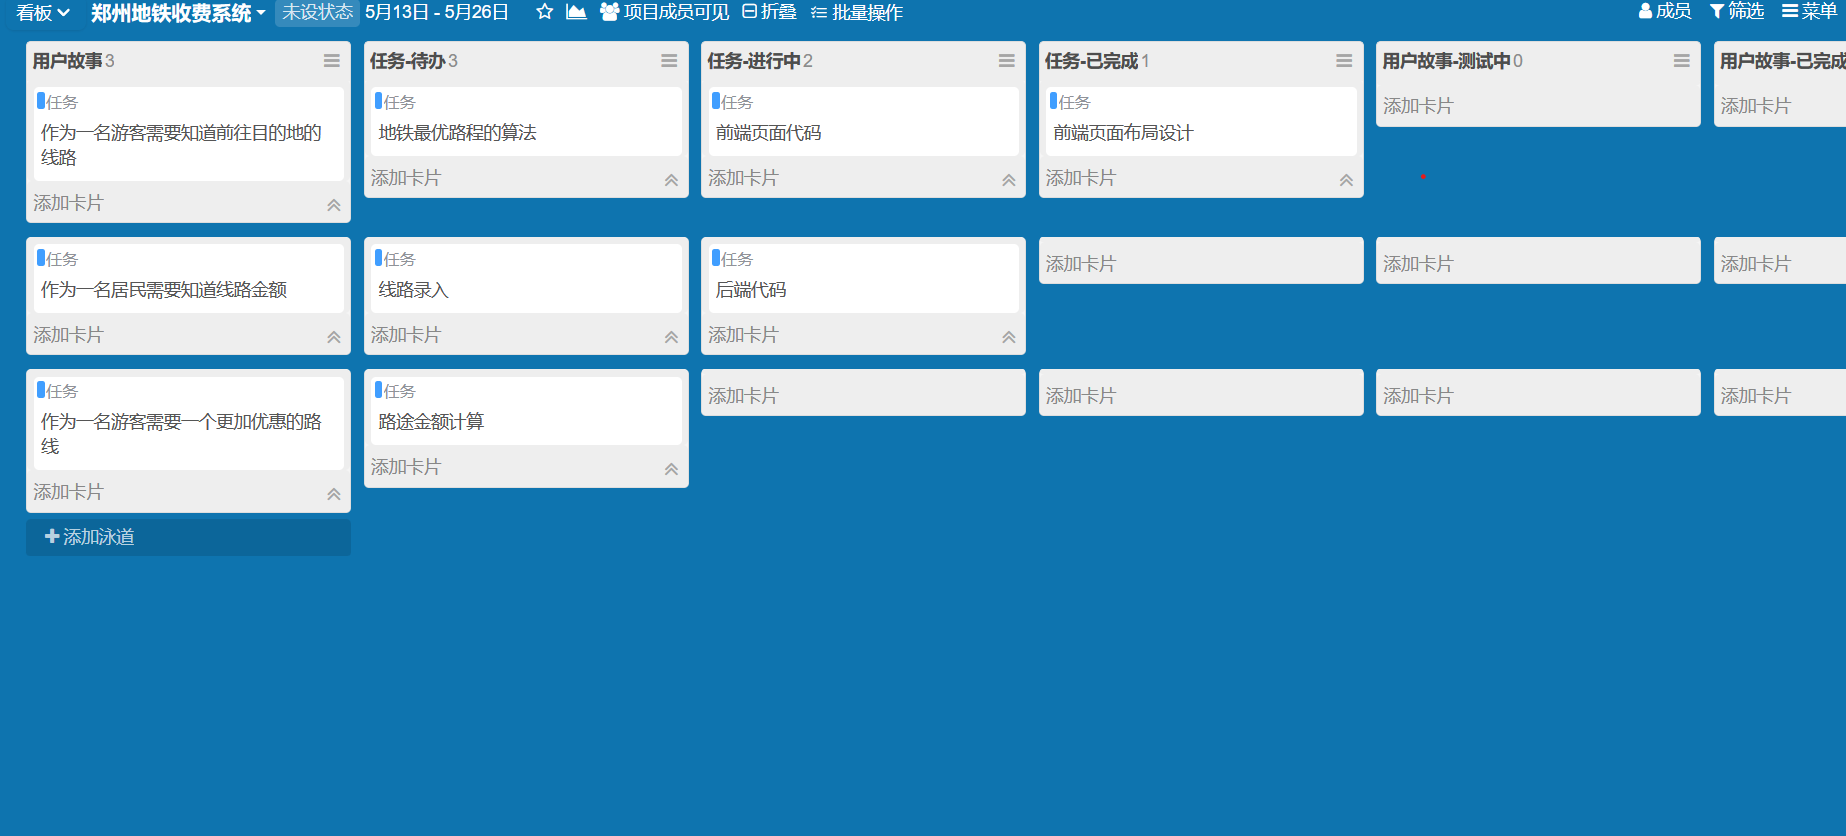Open the board statistics chart icon
This screenshot has height=836, width=1846.
pos(576,12)
